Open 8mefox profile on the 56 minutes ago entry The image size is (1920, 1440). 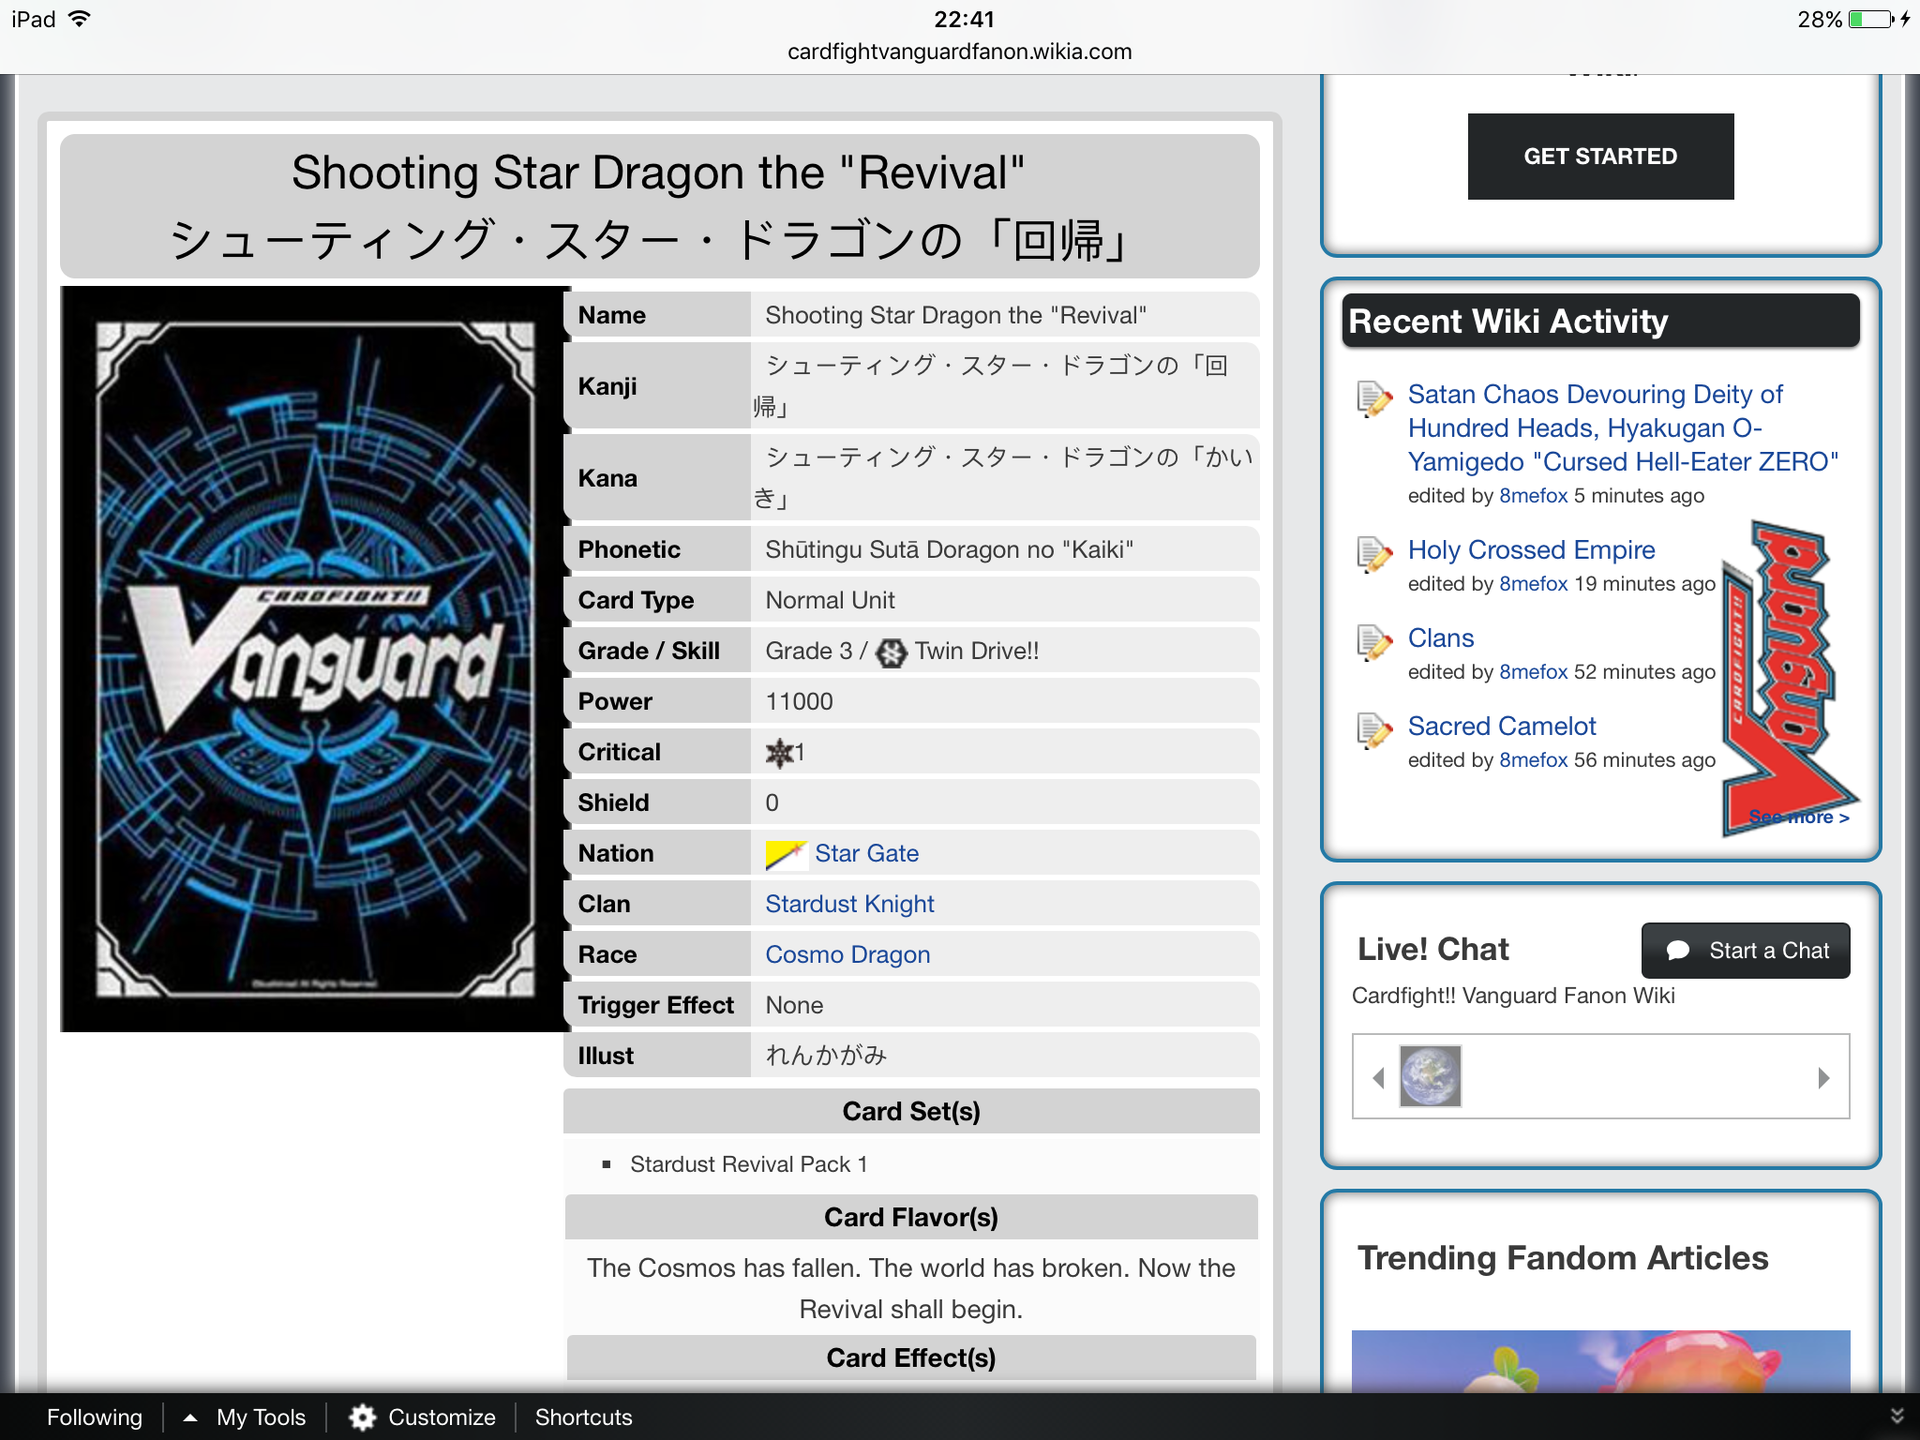pyautogui.click(x=1533, y=760)
